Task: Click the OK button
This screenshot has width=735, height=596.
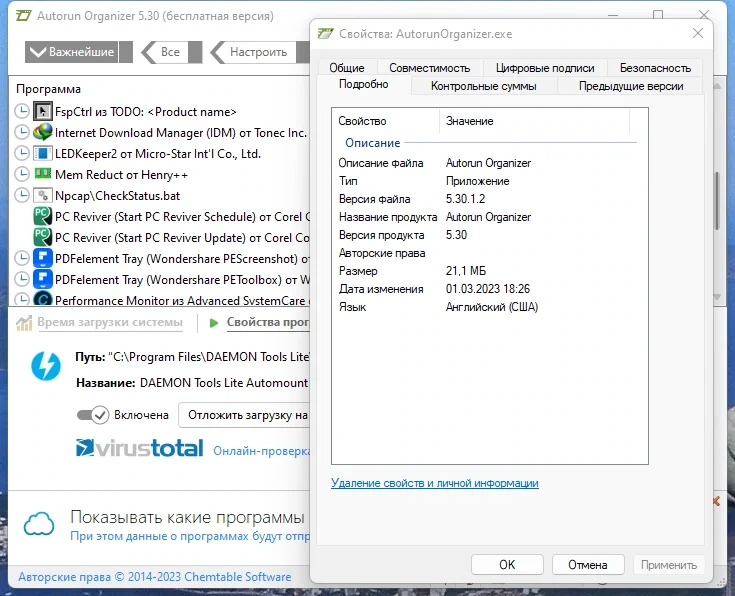Action: (x=507, y=564)
